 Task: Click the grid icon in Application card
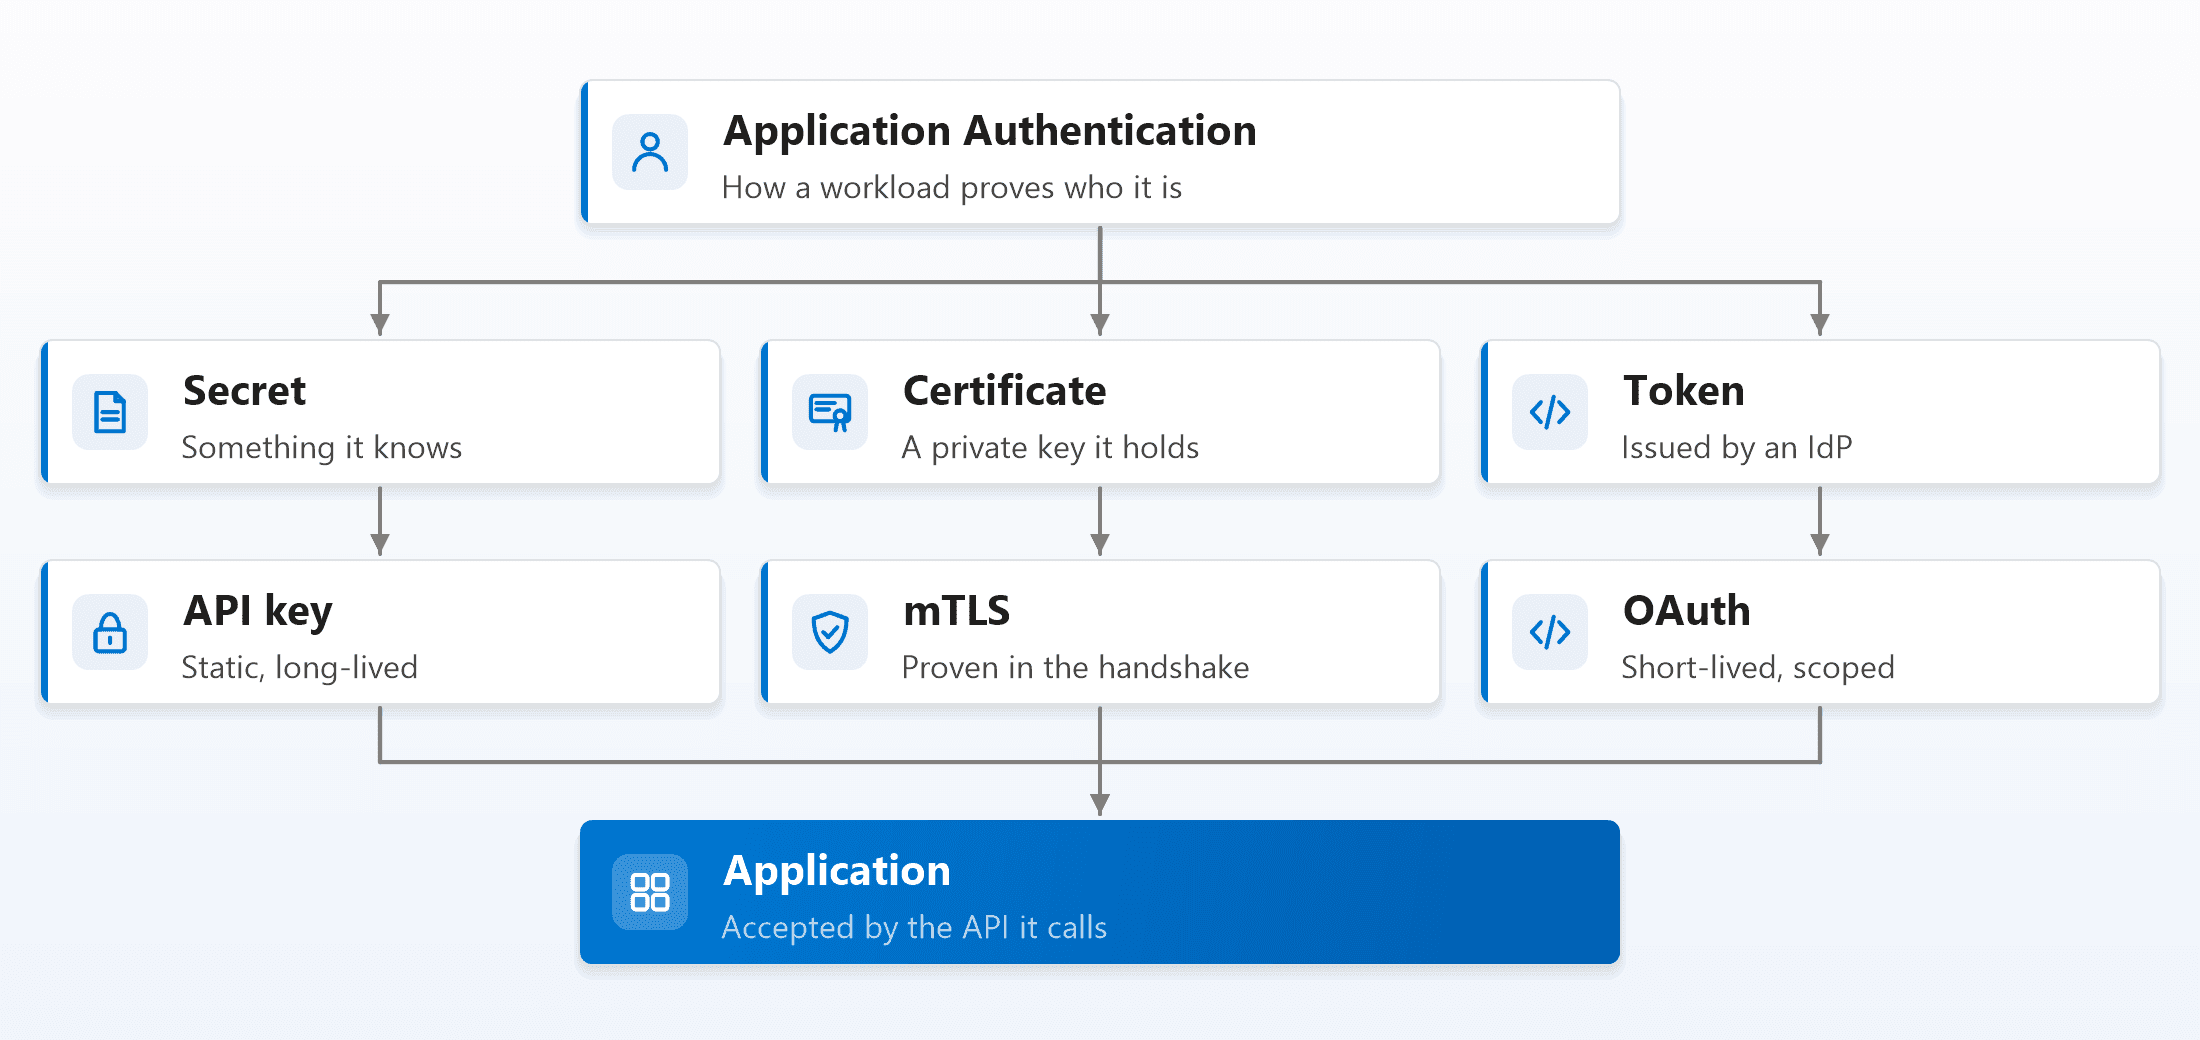pos(650,892)
